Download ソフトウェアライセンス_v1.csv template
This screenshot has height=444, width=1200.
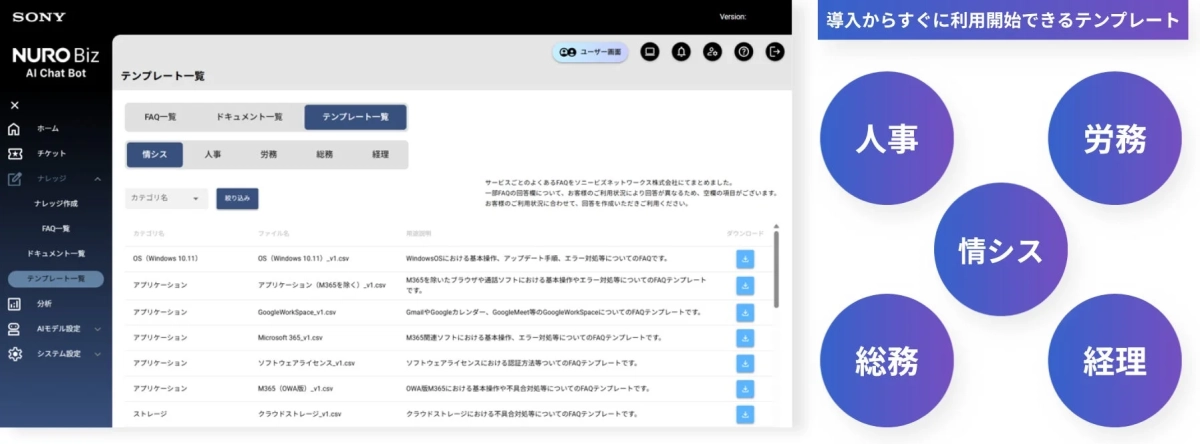(745, 362)
